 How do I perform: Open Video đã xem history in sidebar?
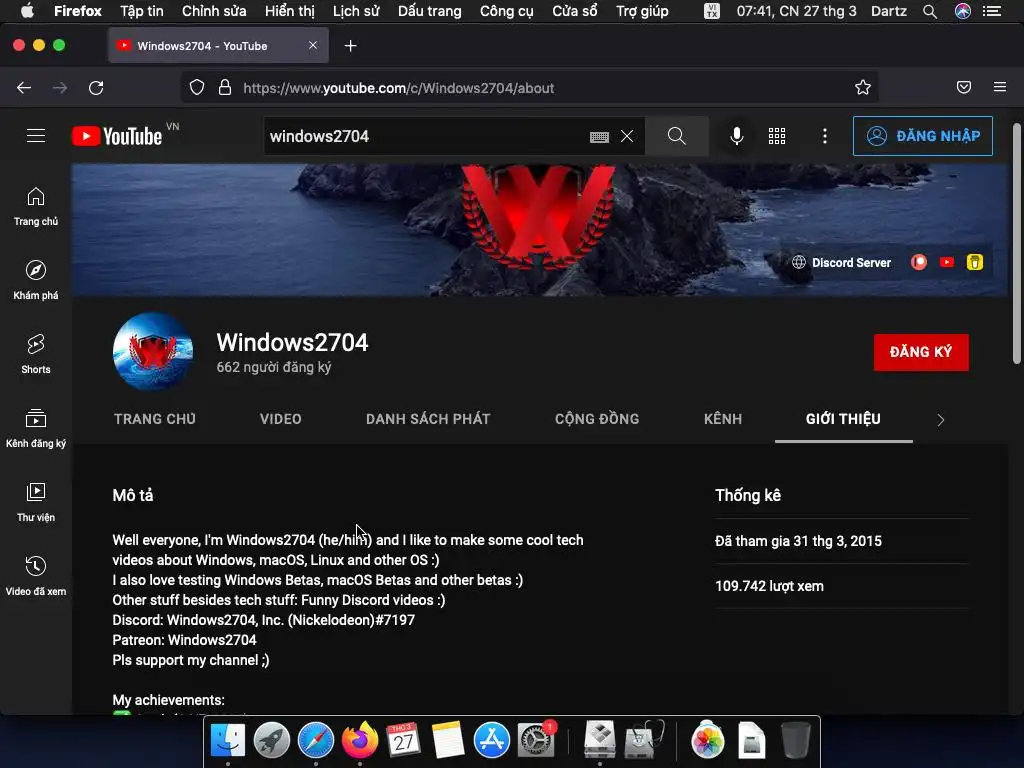click(36, 575)
